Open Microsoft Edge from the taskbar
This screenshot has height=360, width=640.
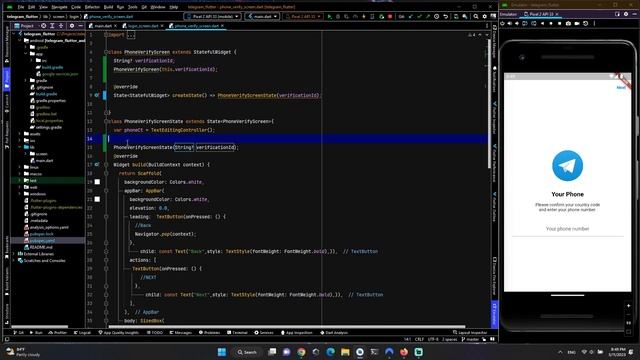pyautogui.click(x=330, y=352)
